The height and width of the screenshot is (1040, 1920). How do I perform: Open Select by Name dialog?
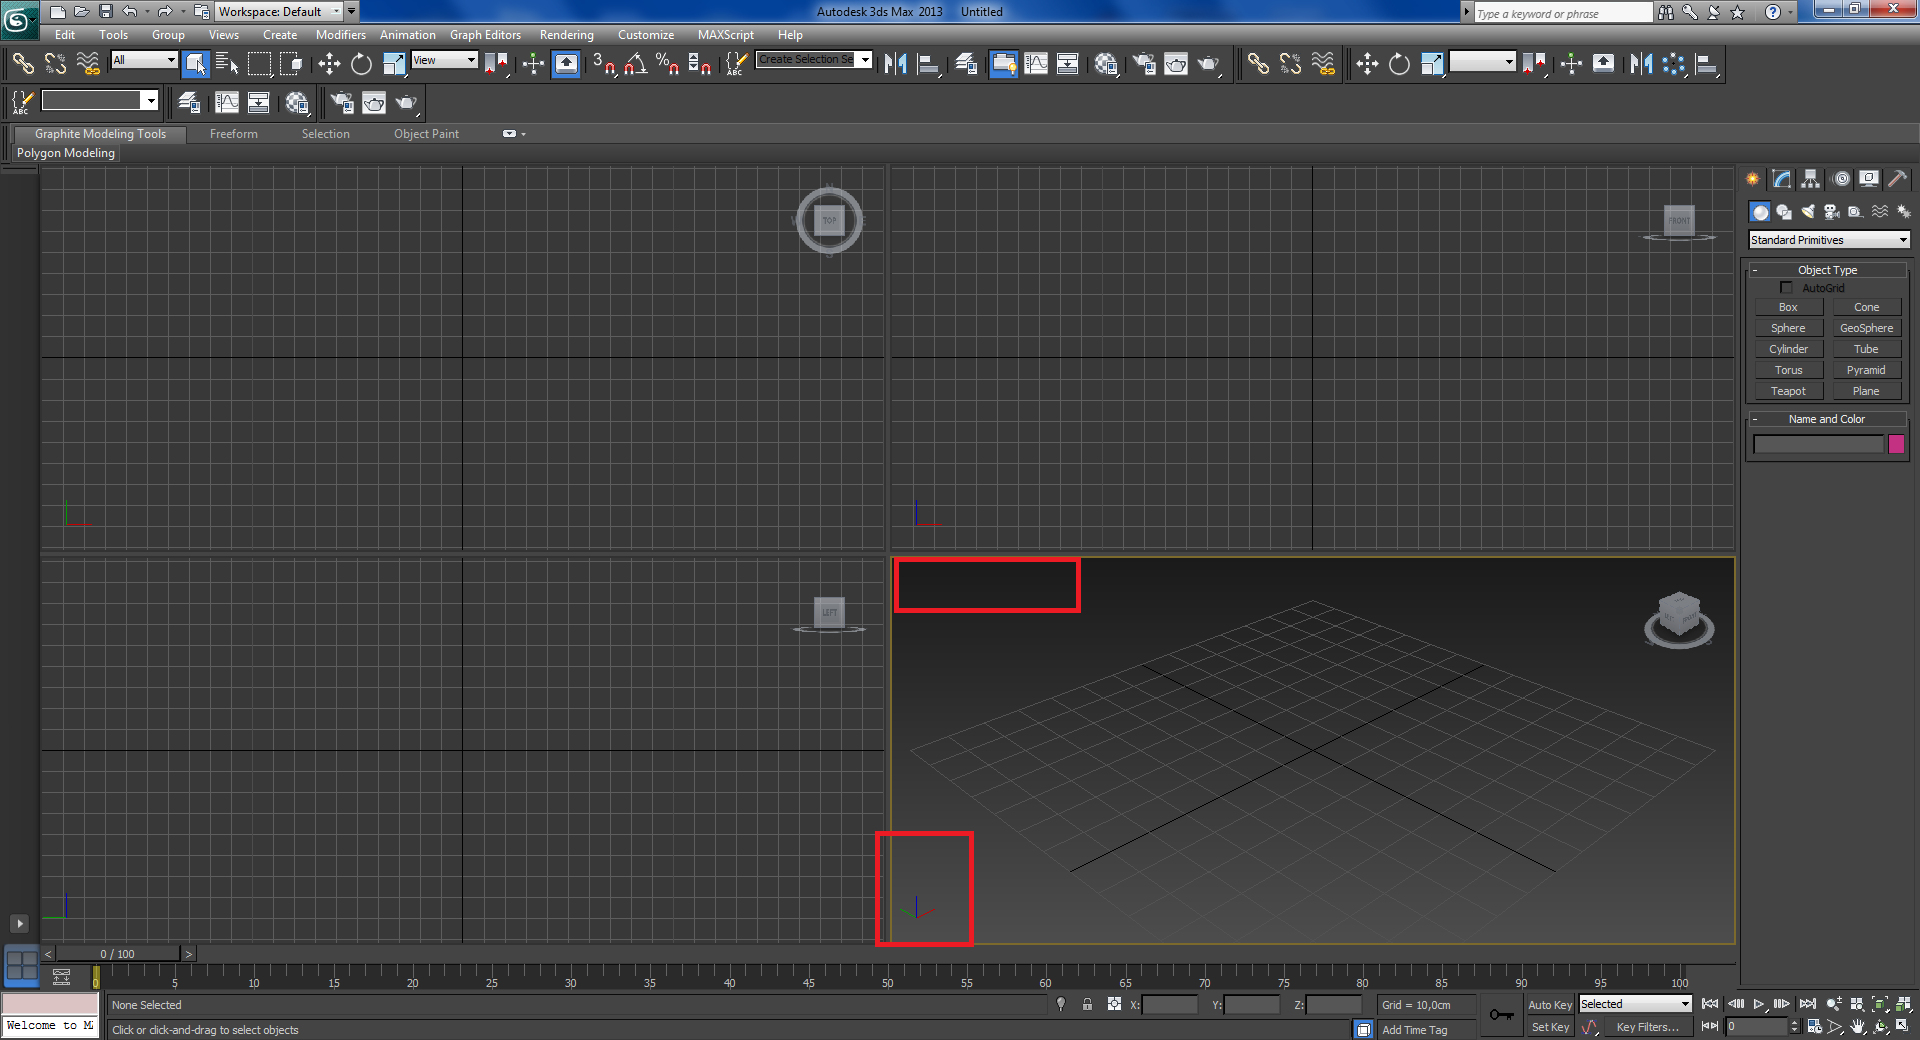tap(227, 64)
